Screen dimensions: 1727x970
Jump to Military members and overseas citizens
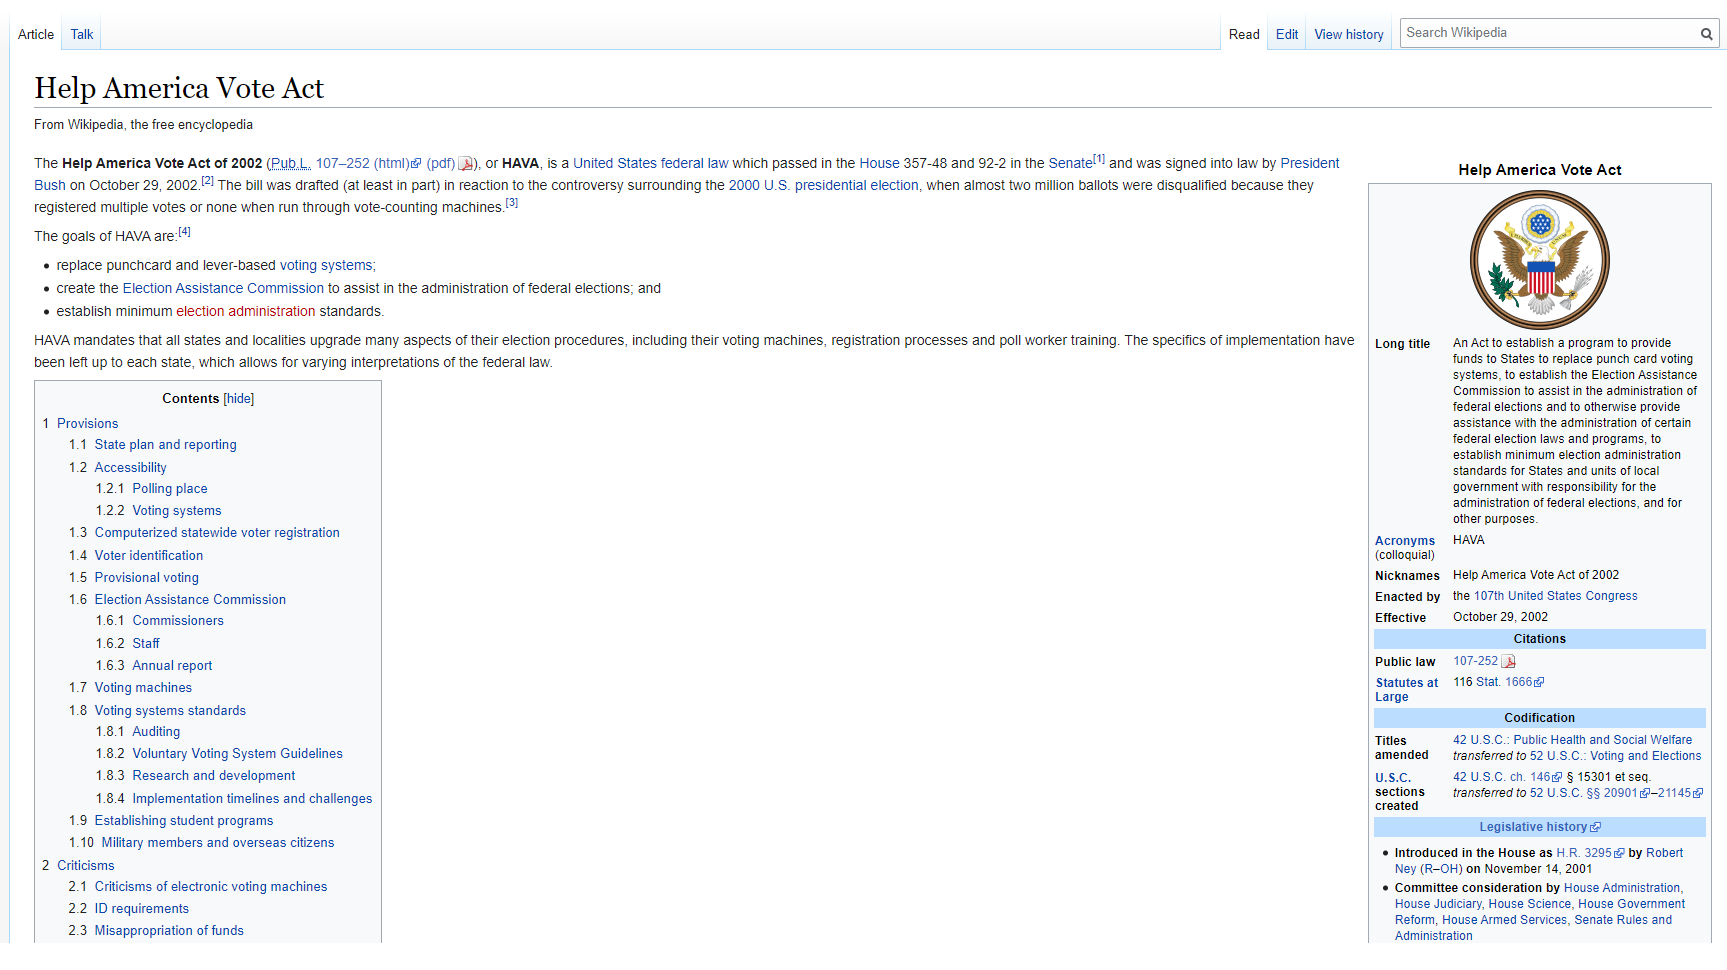click(x=218, y=843)
